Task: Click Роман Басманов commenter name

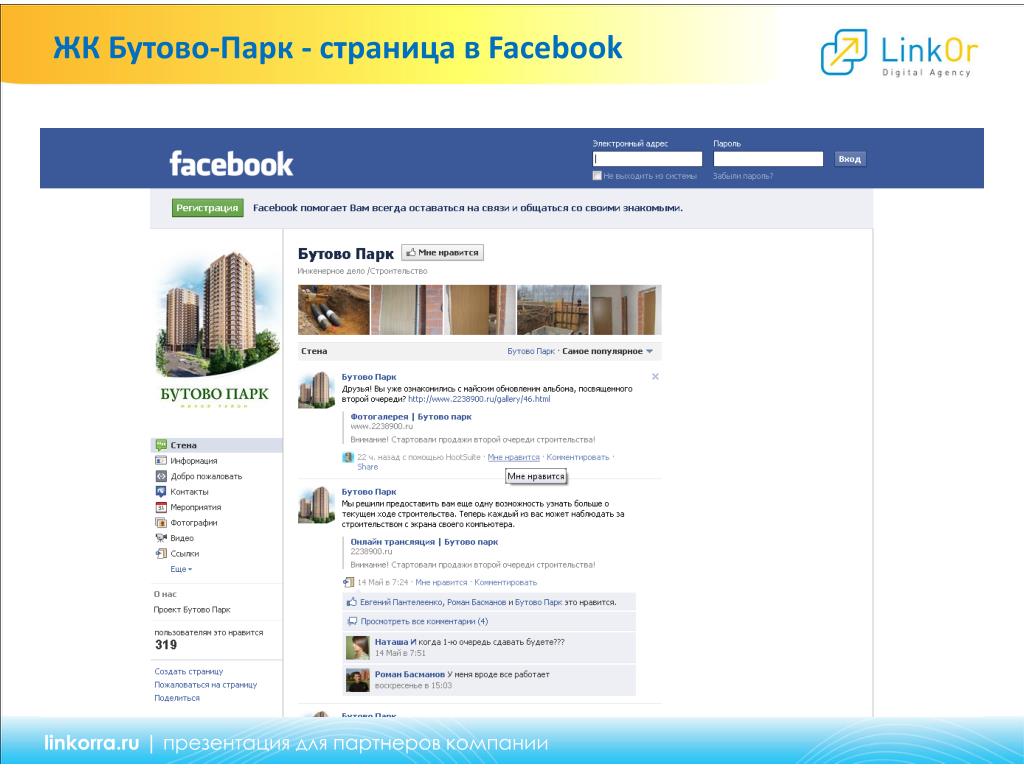Action: click(409, 675)
